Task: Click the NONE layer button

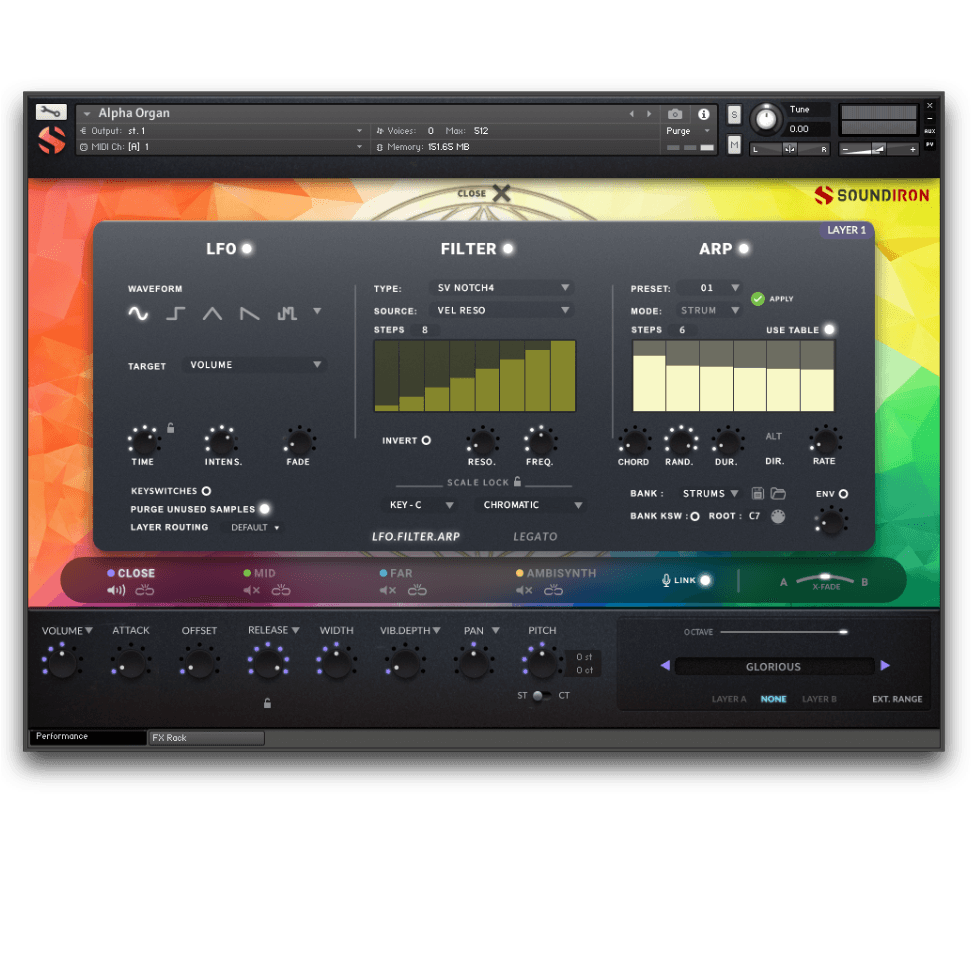Action: [x=773, y=699]
